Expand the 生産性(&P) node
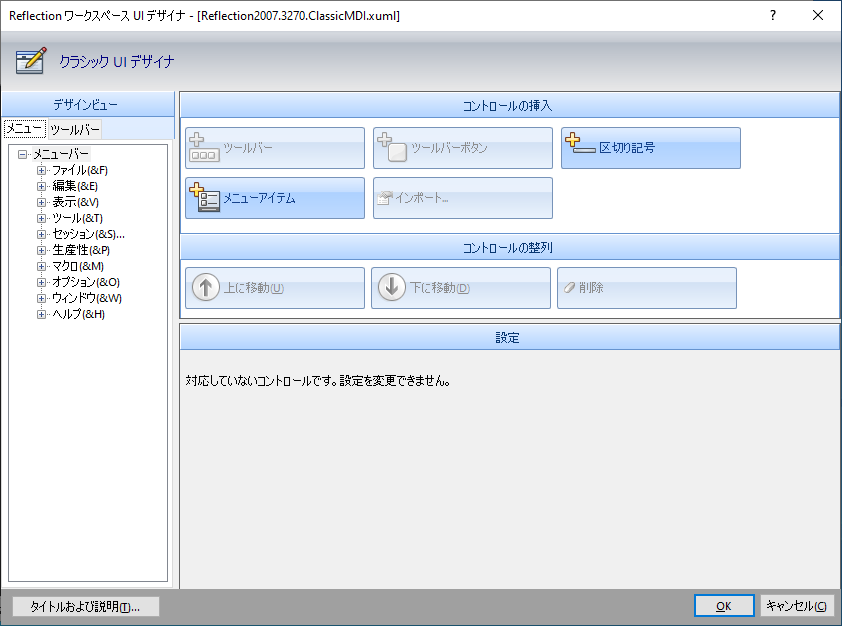Viewport: 842px width, 626px height. coord(41,250)
